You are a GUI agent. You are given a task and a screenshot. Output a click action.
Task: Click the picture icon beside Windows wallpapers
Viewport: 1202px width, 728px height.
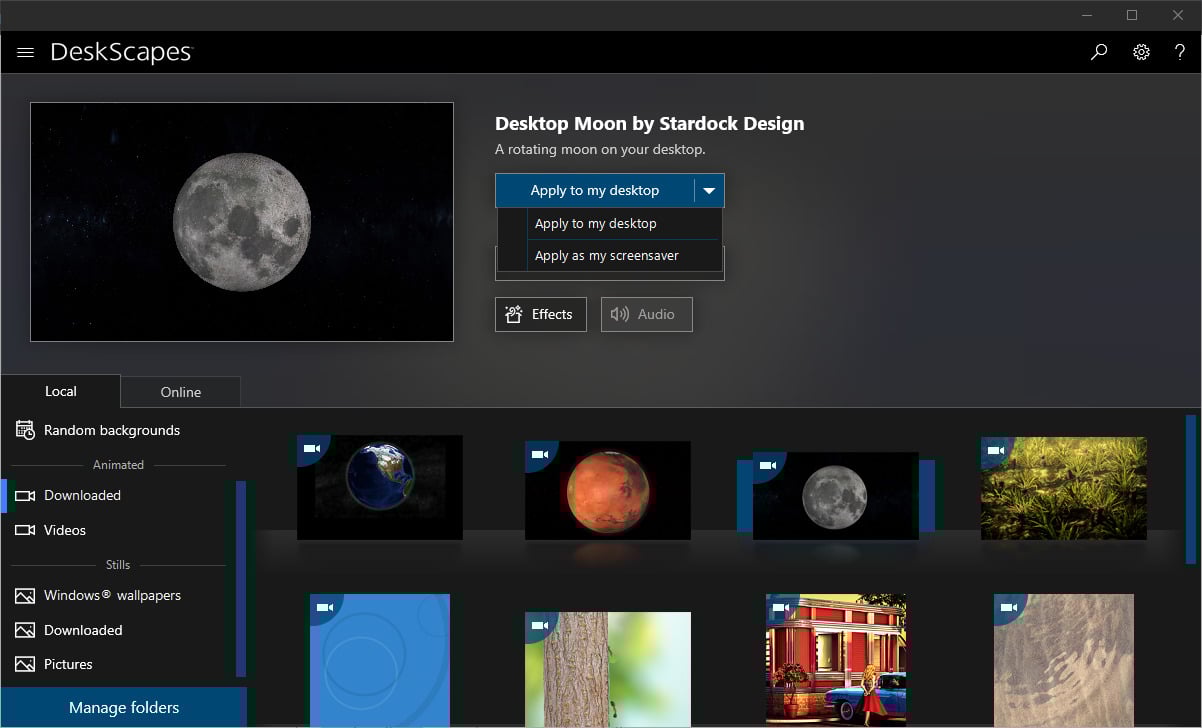25,596
